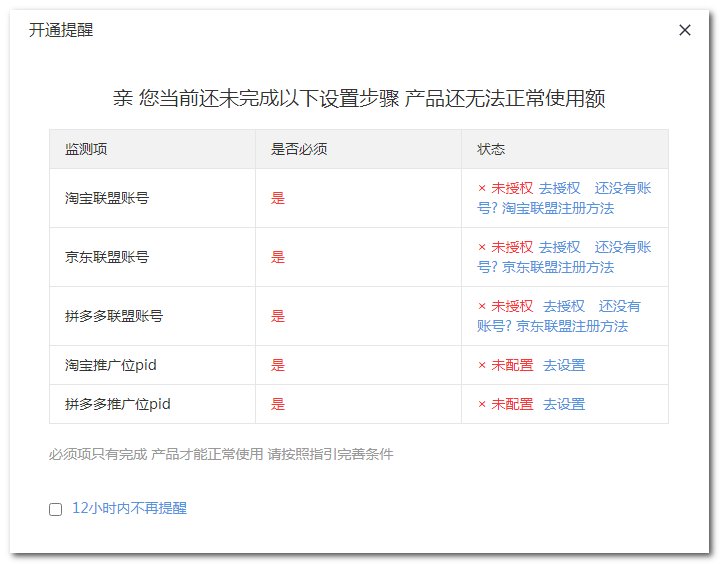The width and height of the screenshot is (720, 564).
Task: Click red 是 in 拼多多推广位pid row
Action: coord(278,405)
